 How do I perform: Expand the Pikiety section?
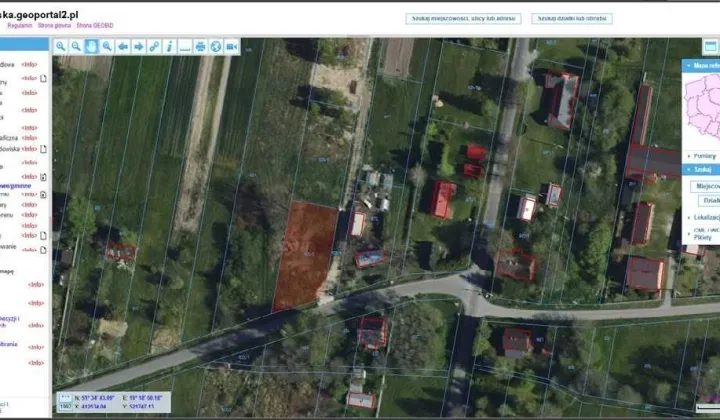pos(703,237)
